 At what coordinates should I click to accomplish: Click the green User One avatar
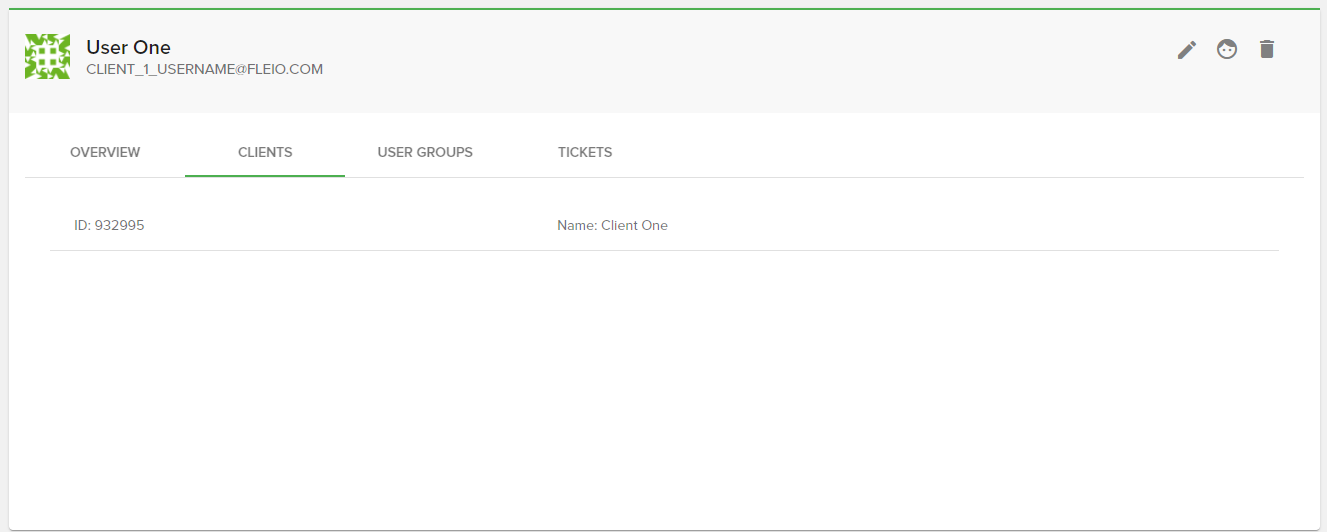pos(47,57)
